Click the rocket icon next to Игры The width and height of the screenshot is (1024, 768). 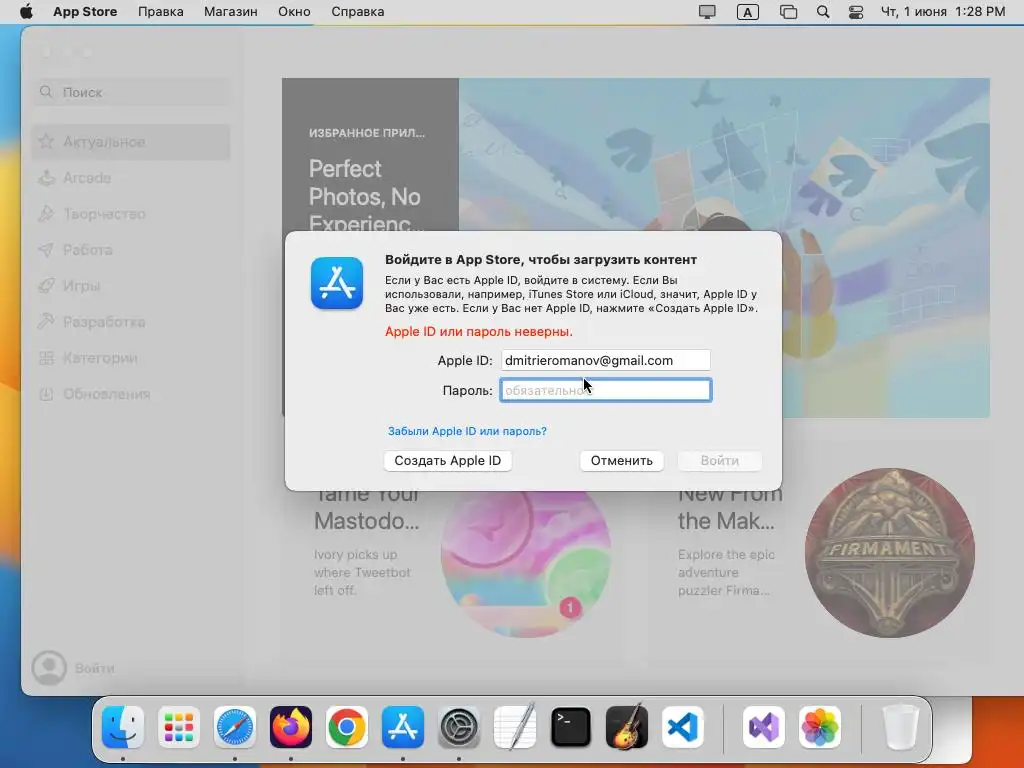click(x=46, y=285)
